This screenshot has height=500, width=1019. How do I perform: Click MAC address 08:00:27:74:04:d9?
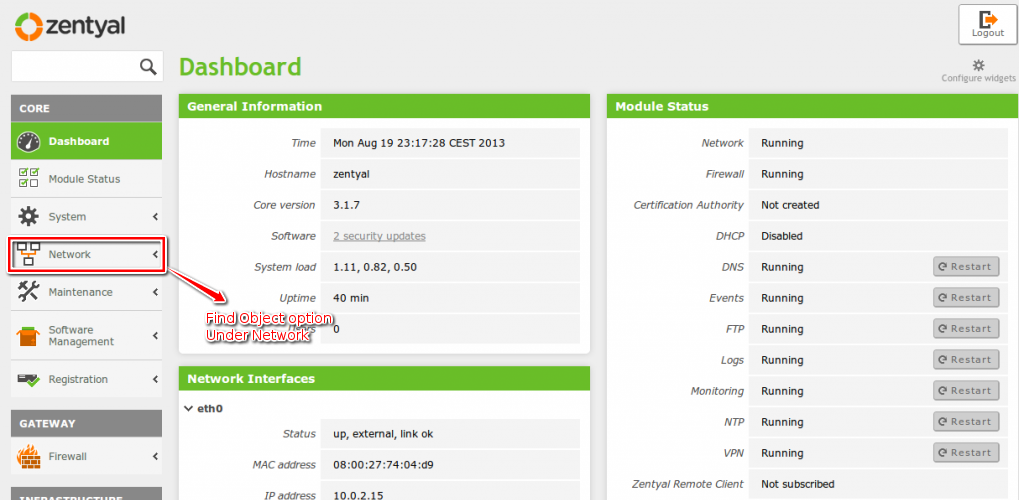[x=383, y=465]
